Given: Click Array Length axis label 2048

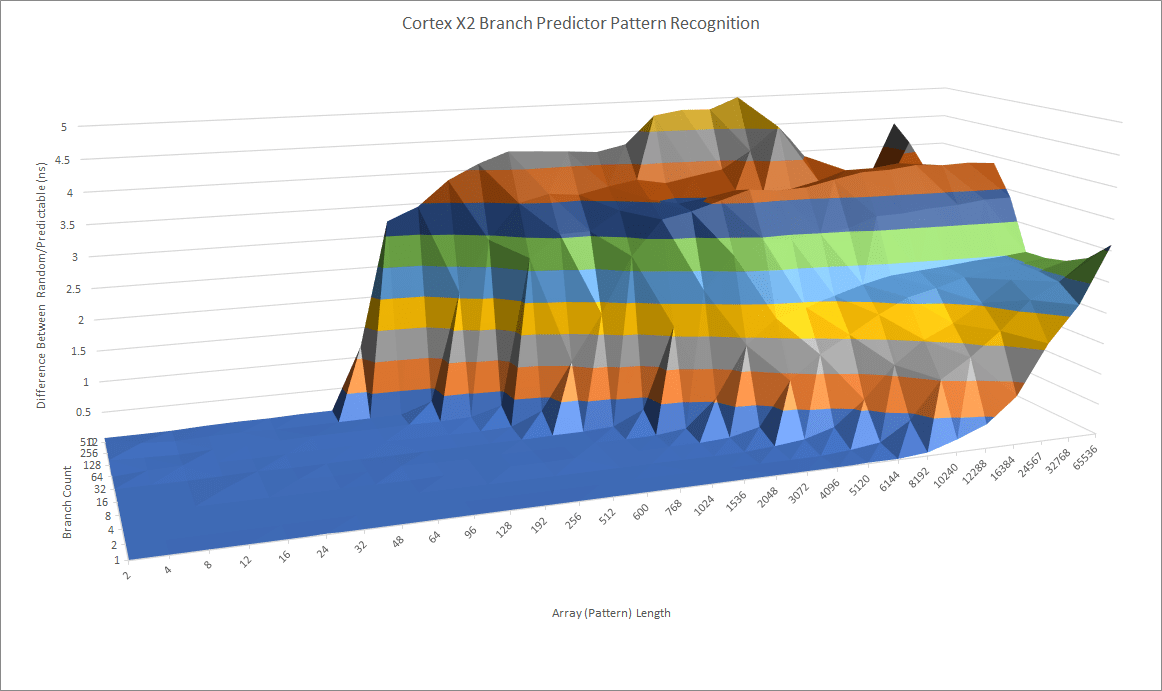Looking at the screenshot, I should pyautogui.click(x=767, y=496).
